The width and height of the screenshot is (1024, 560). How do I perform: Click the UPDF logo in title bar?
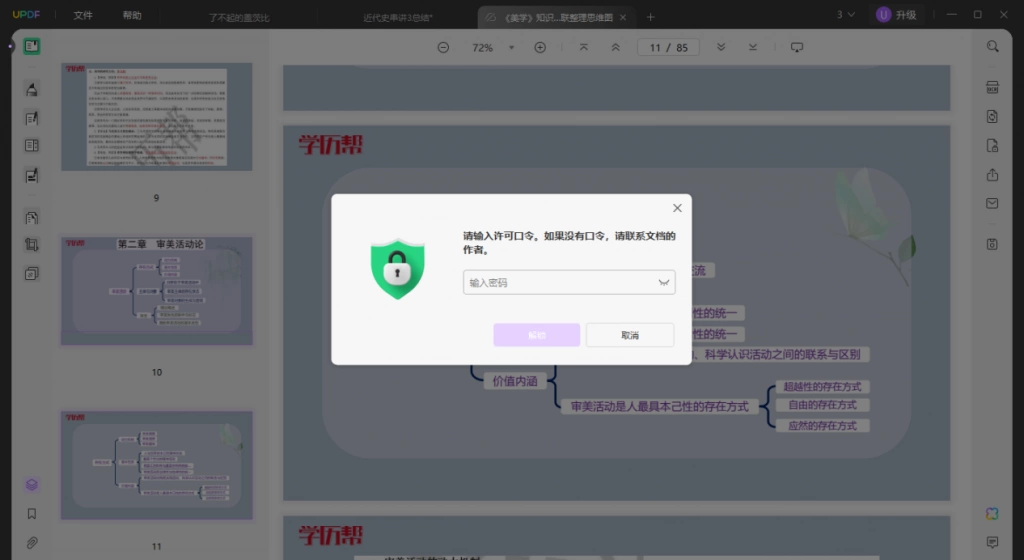(26, 14)
